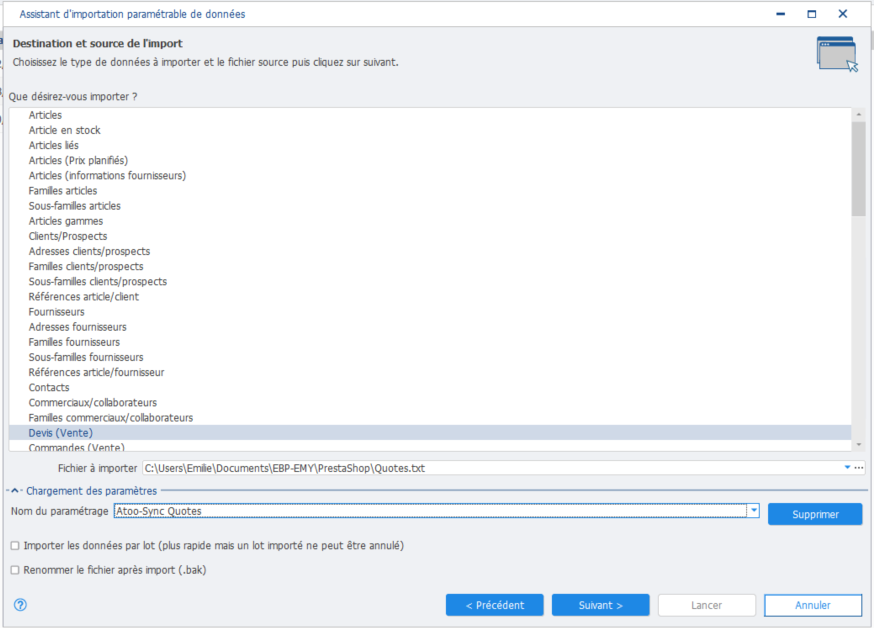Open the 'Fichier à importer' history dropdown arrow
Screen dimensions: 874x628
tap(847, 467)
